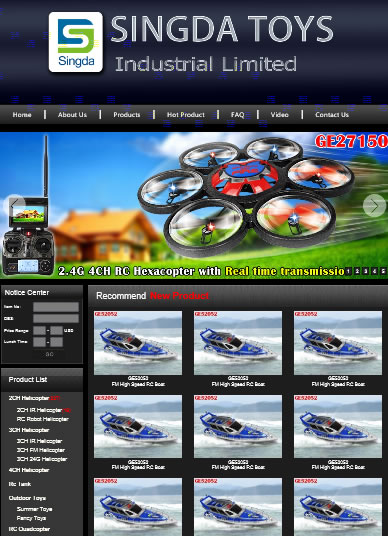Select banner slide indicator 3
Viewport: 388px width, 536px height.
[x=366, y=271]
